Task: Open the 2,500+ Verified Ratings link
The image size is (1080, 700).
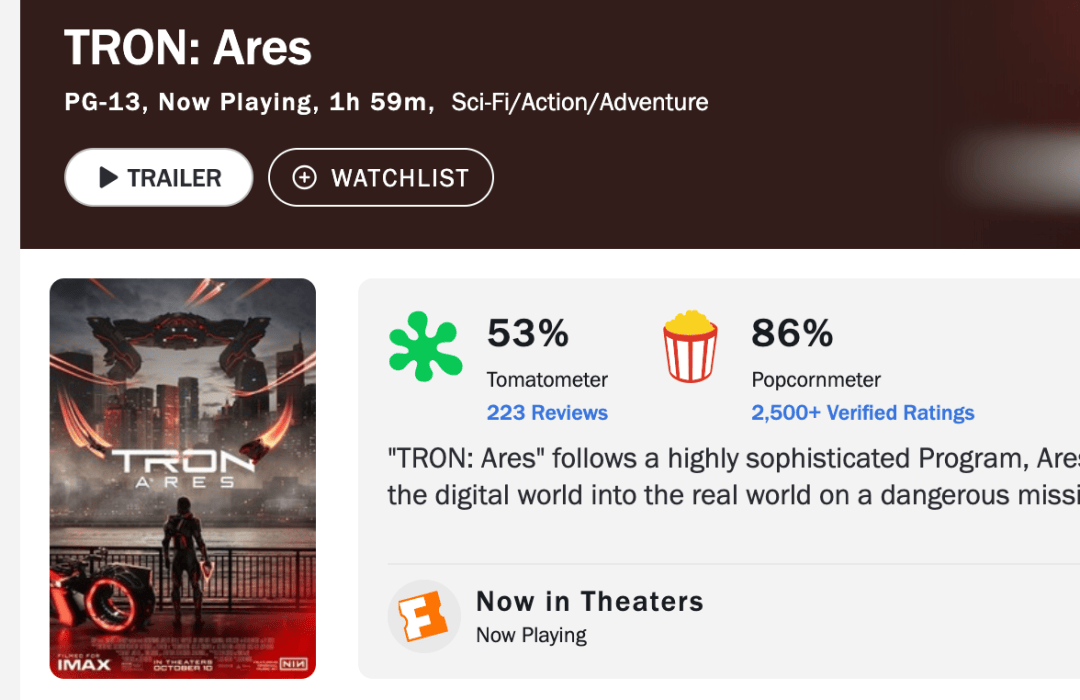Action: [x=862, y=413]
